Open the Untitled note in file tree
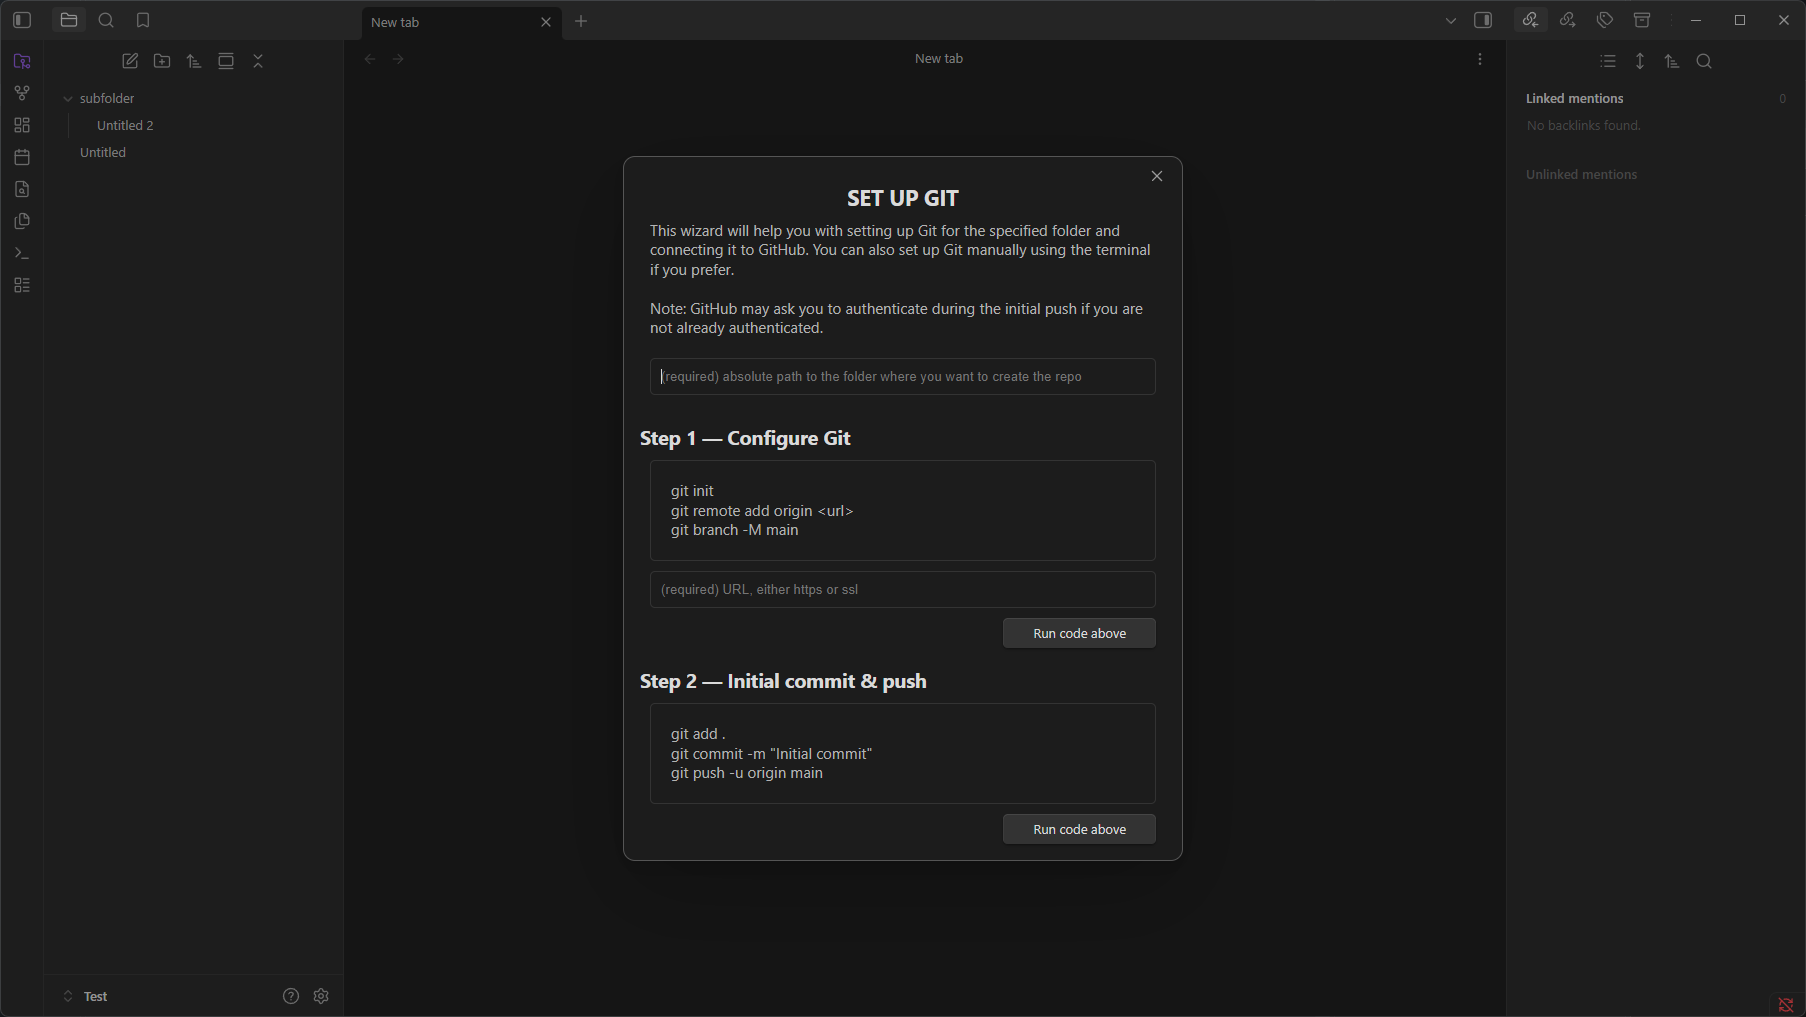1806x1017 pixels. coord(103,152)
